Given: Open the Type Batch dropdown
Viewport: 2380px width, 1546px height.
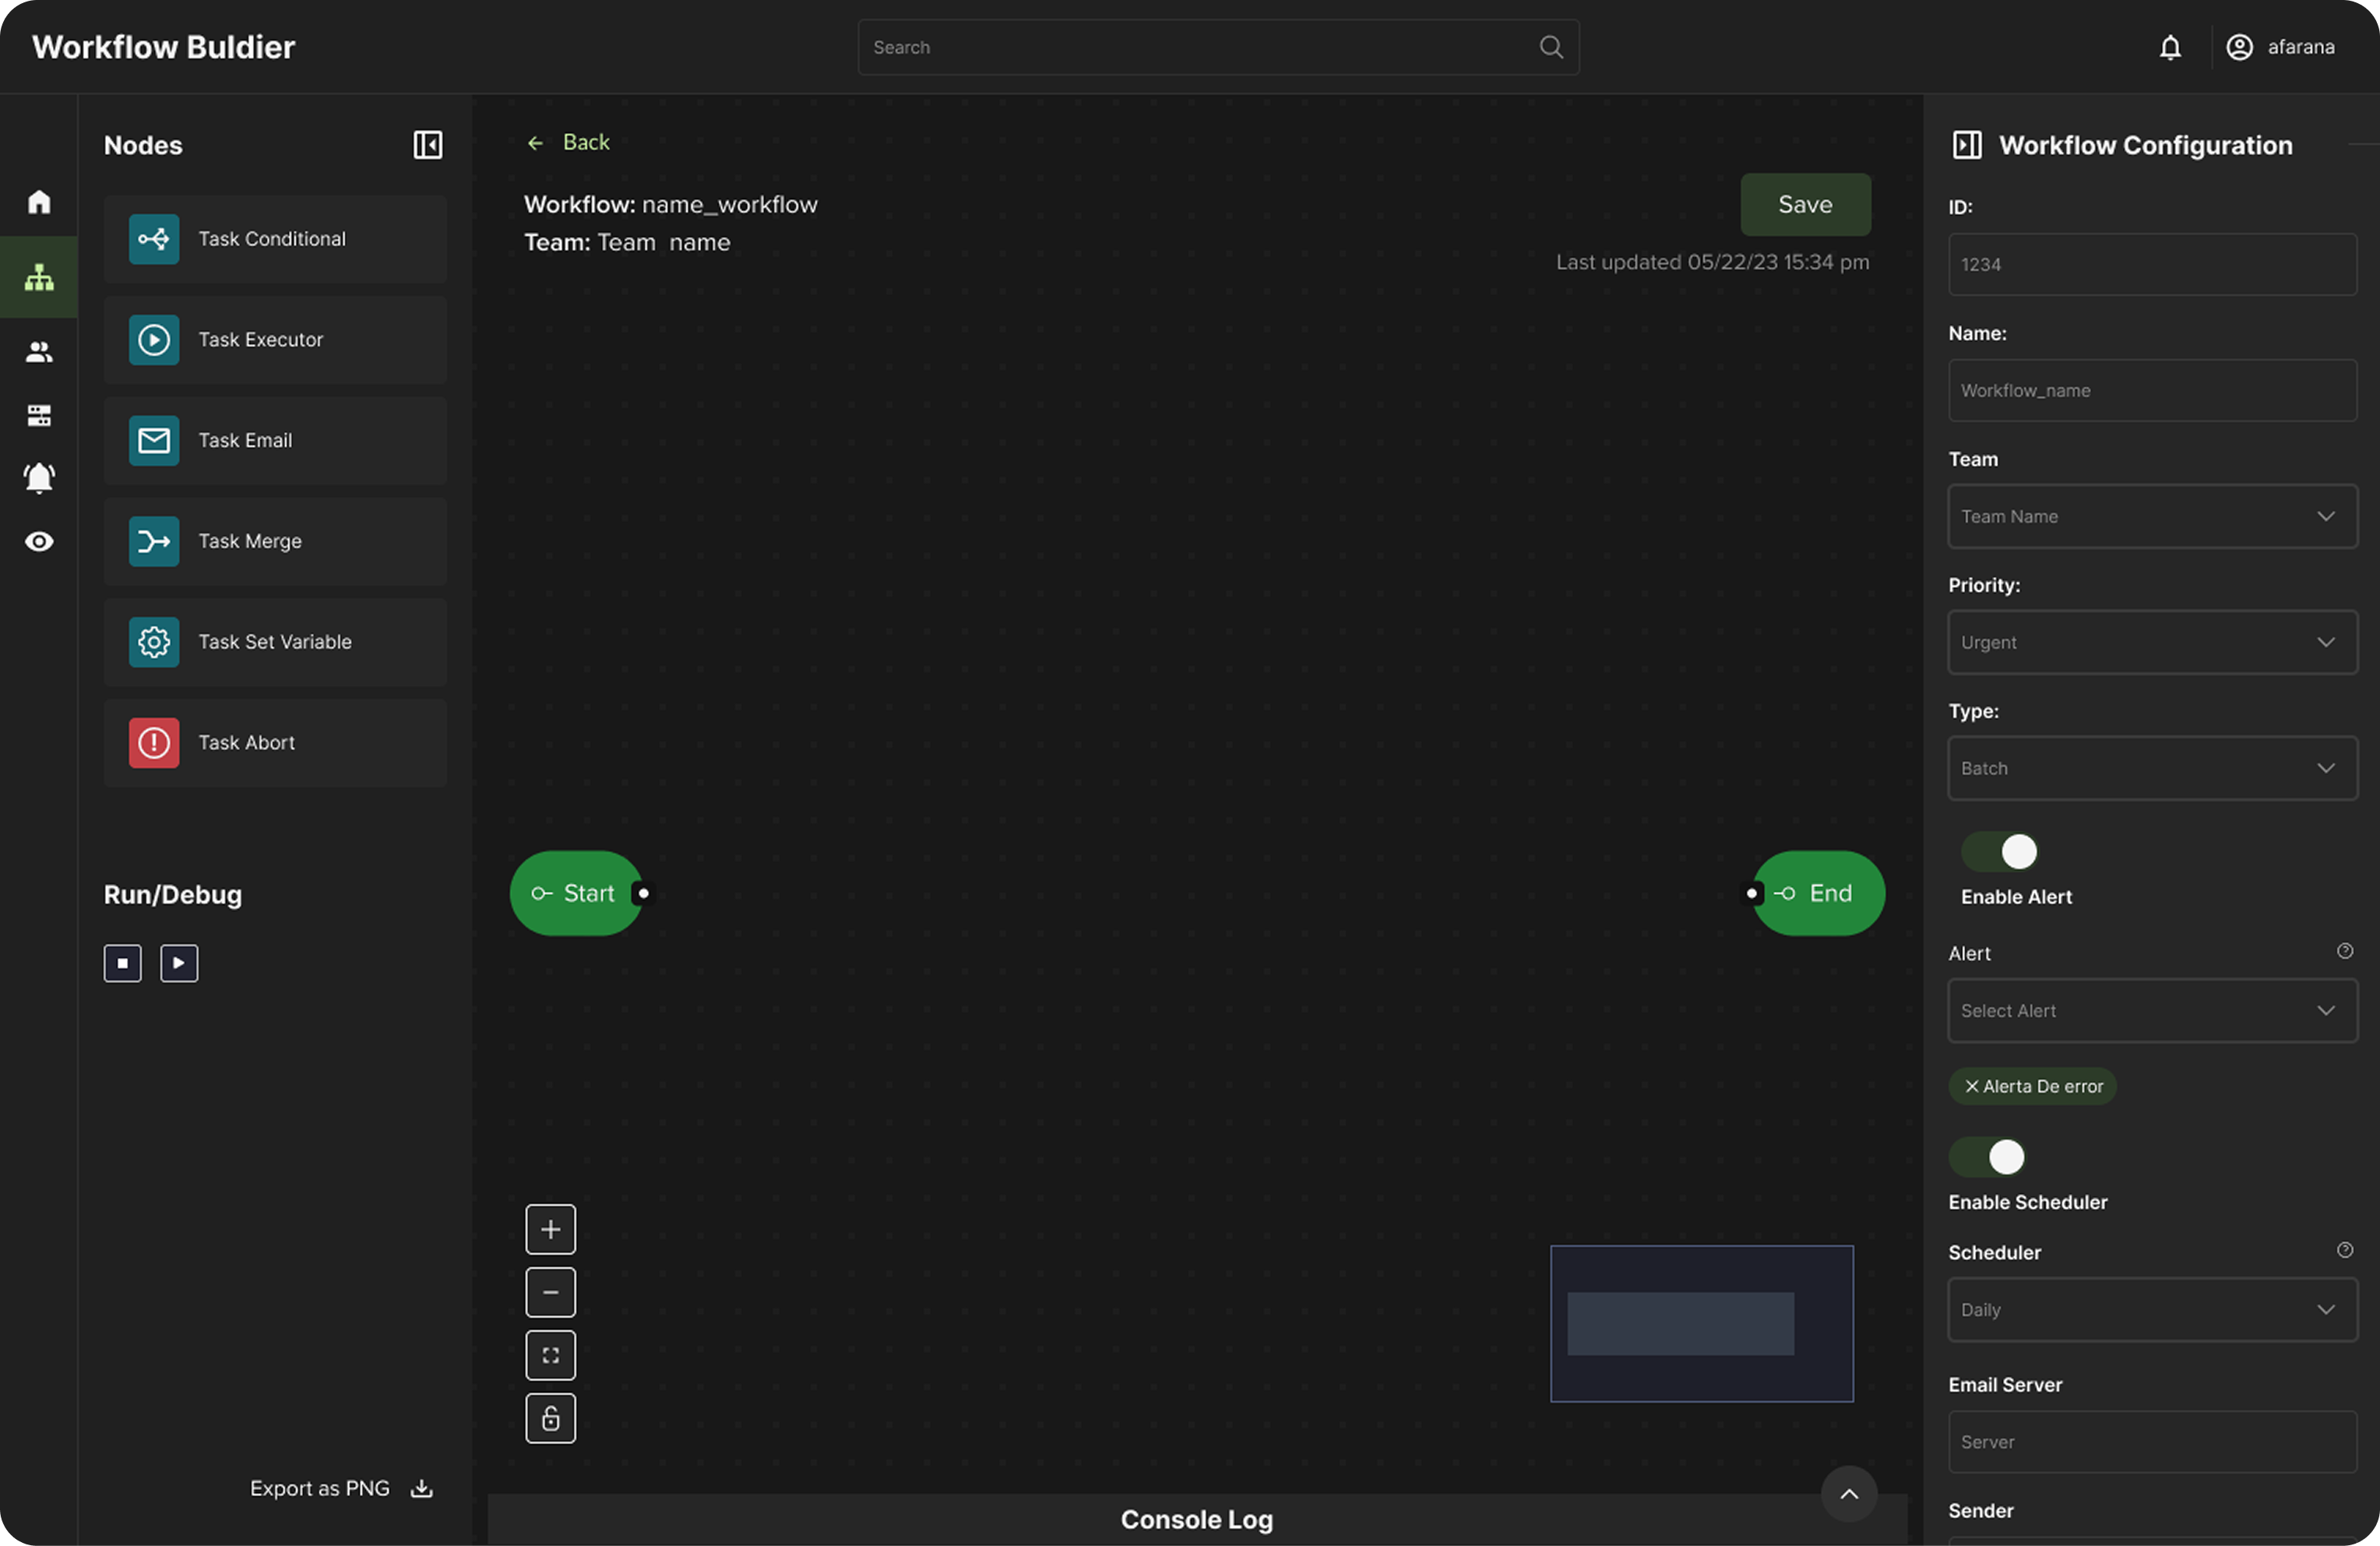Looking at the screenshot, I should [x=2152, y=768].
